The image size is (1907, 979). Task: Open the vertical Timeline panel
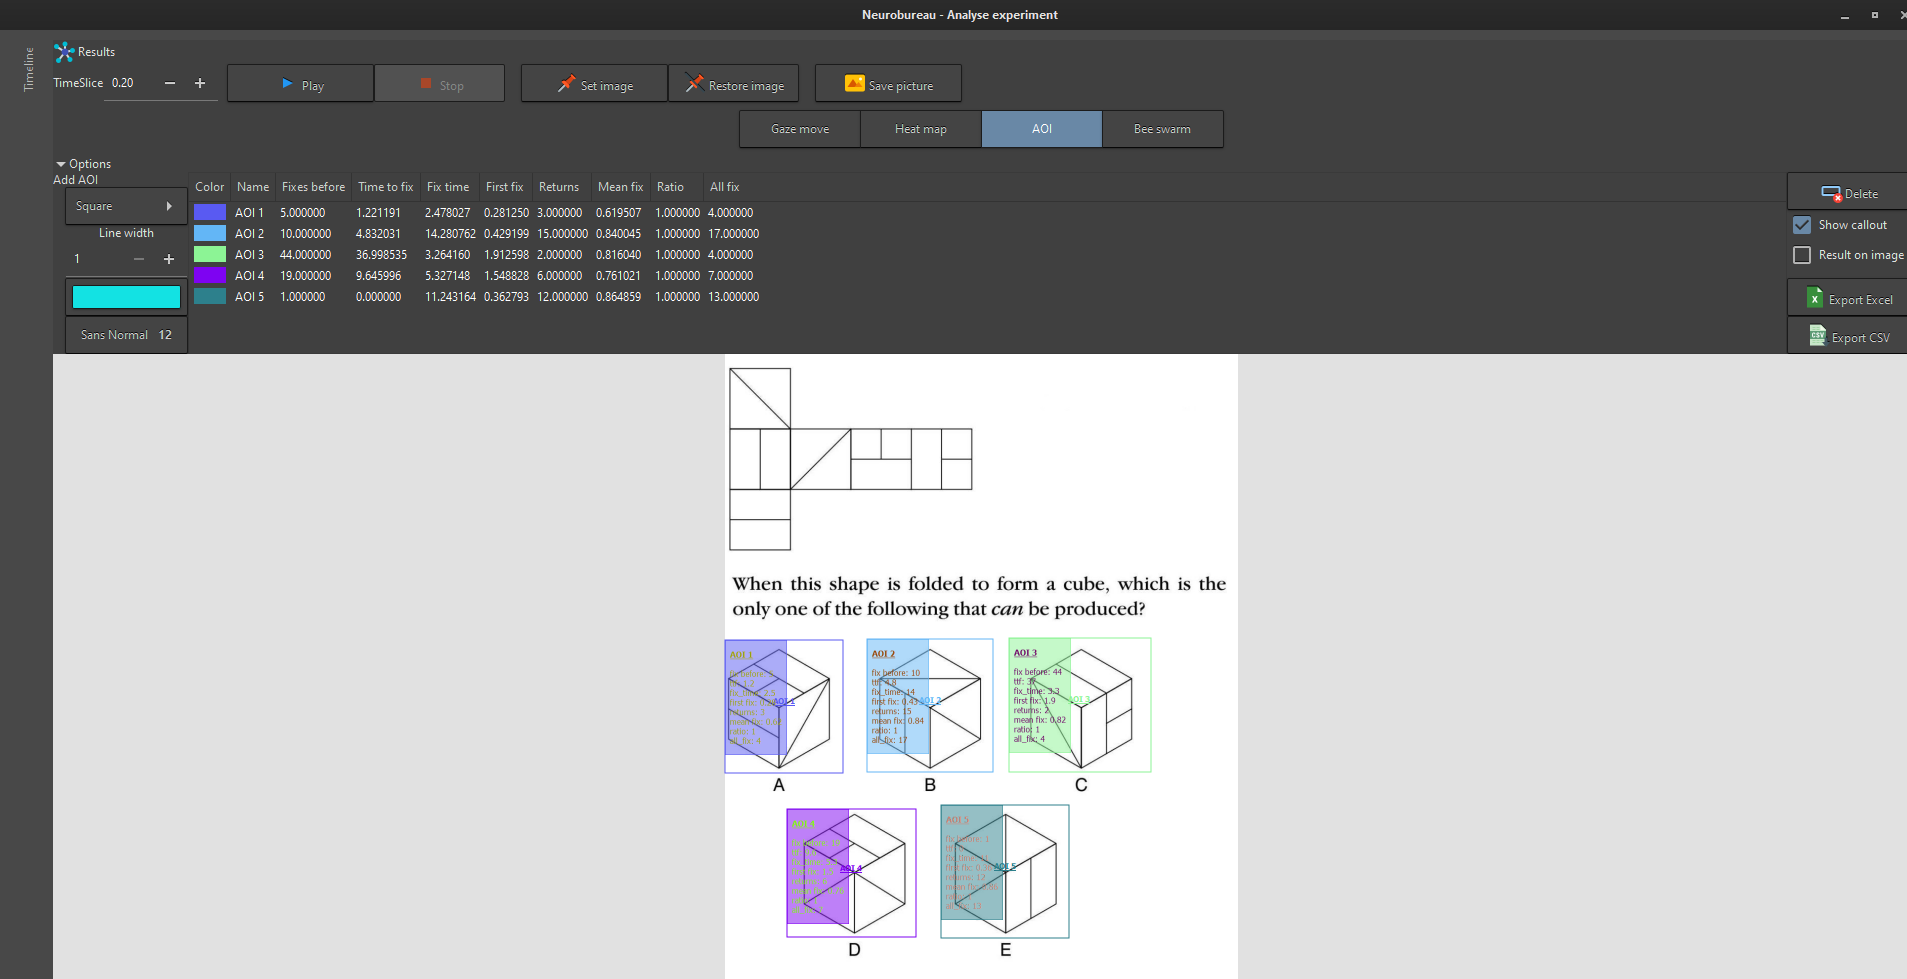pyautogui.click(x=28, y=69)
